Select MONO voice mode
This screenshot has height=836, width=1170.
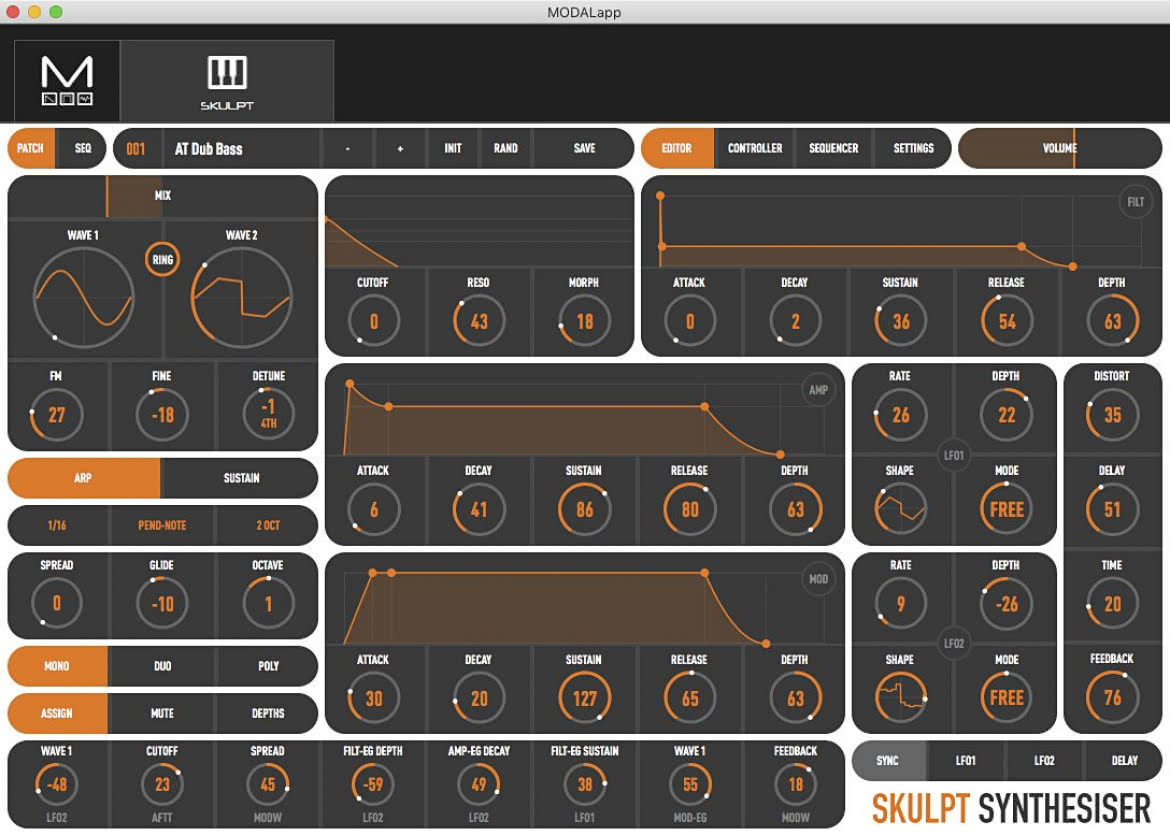[x=57, y=666]
